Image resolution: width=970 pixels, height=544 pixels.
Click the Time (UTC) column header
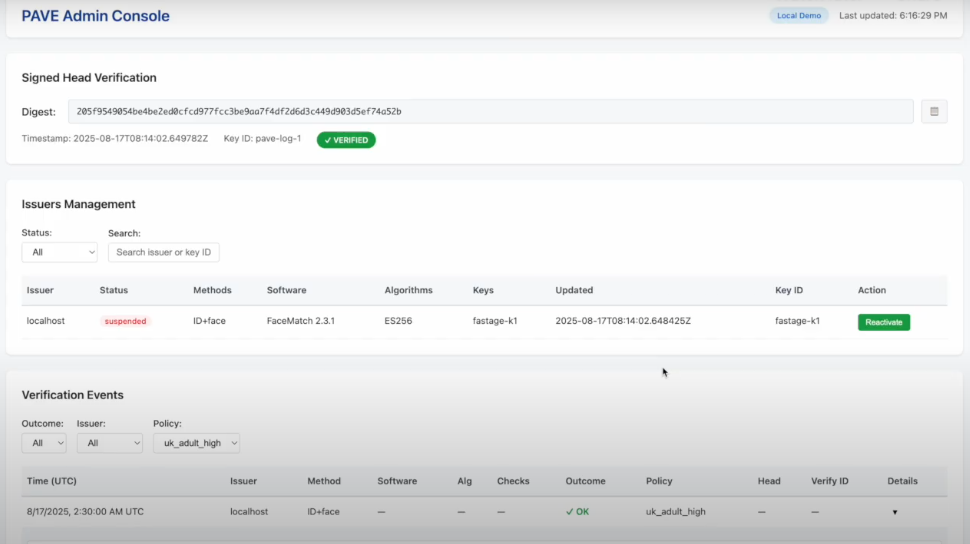52,481
